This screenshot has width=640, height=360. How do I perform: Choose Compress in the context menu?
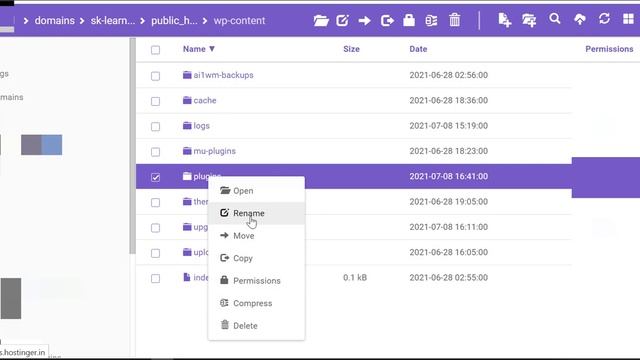click(256, 303)
